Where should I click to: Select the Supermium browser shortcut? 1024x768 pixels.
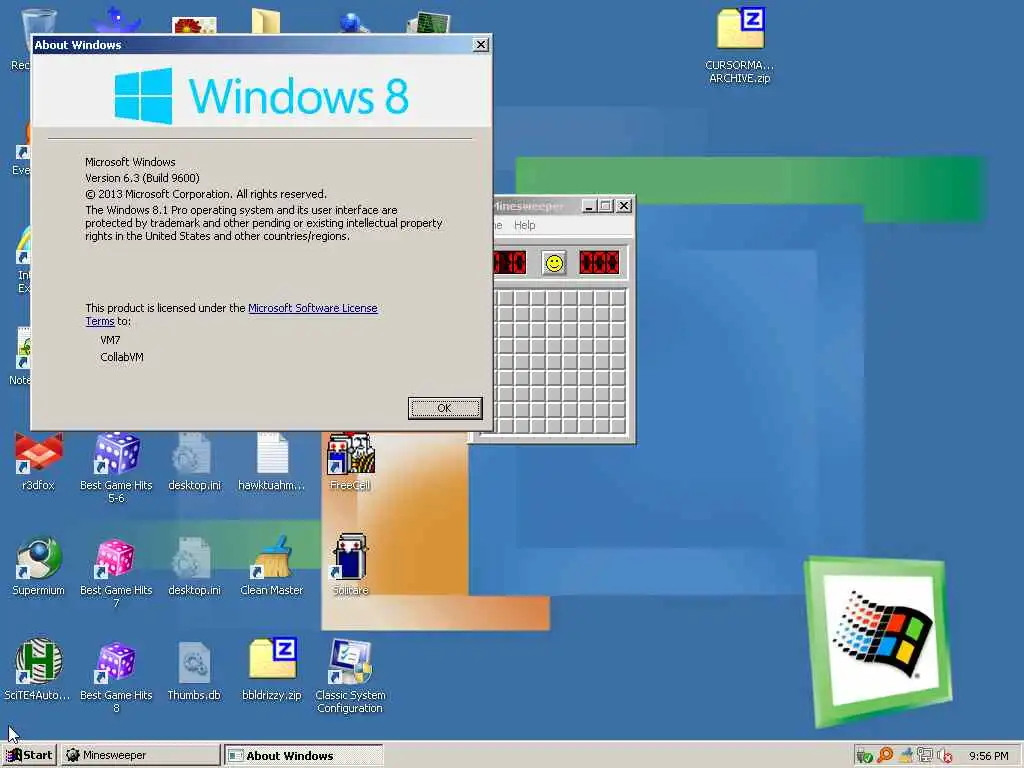(x=39, y=567)
